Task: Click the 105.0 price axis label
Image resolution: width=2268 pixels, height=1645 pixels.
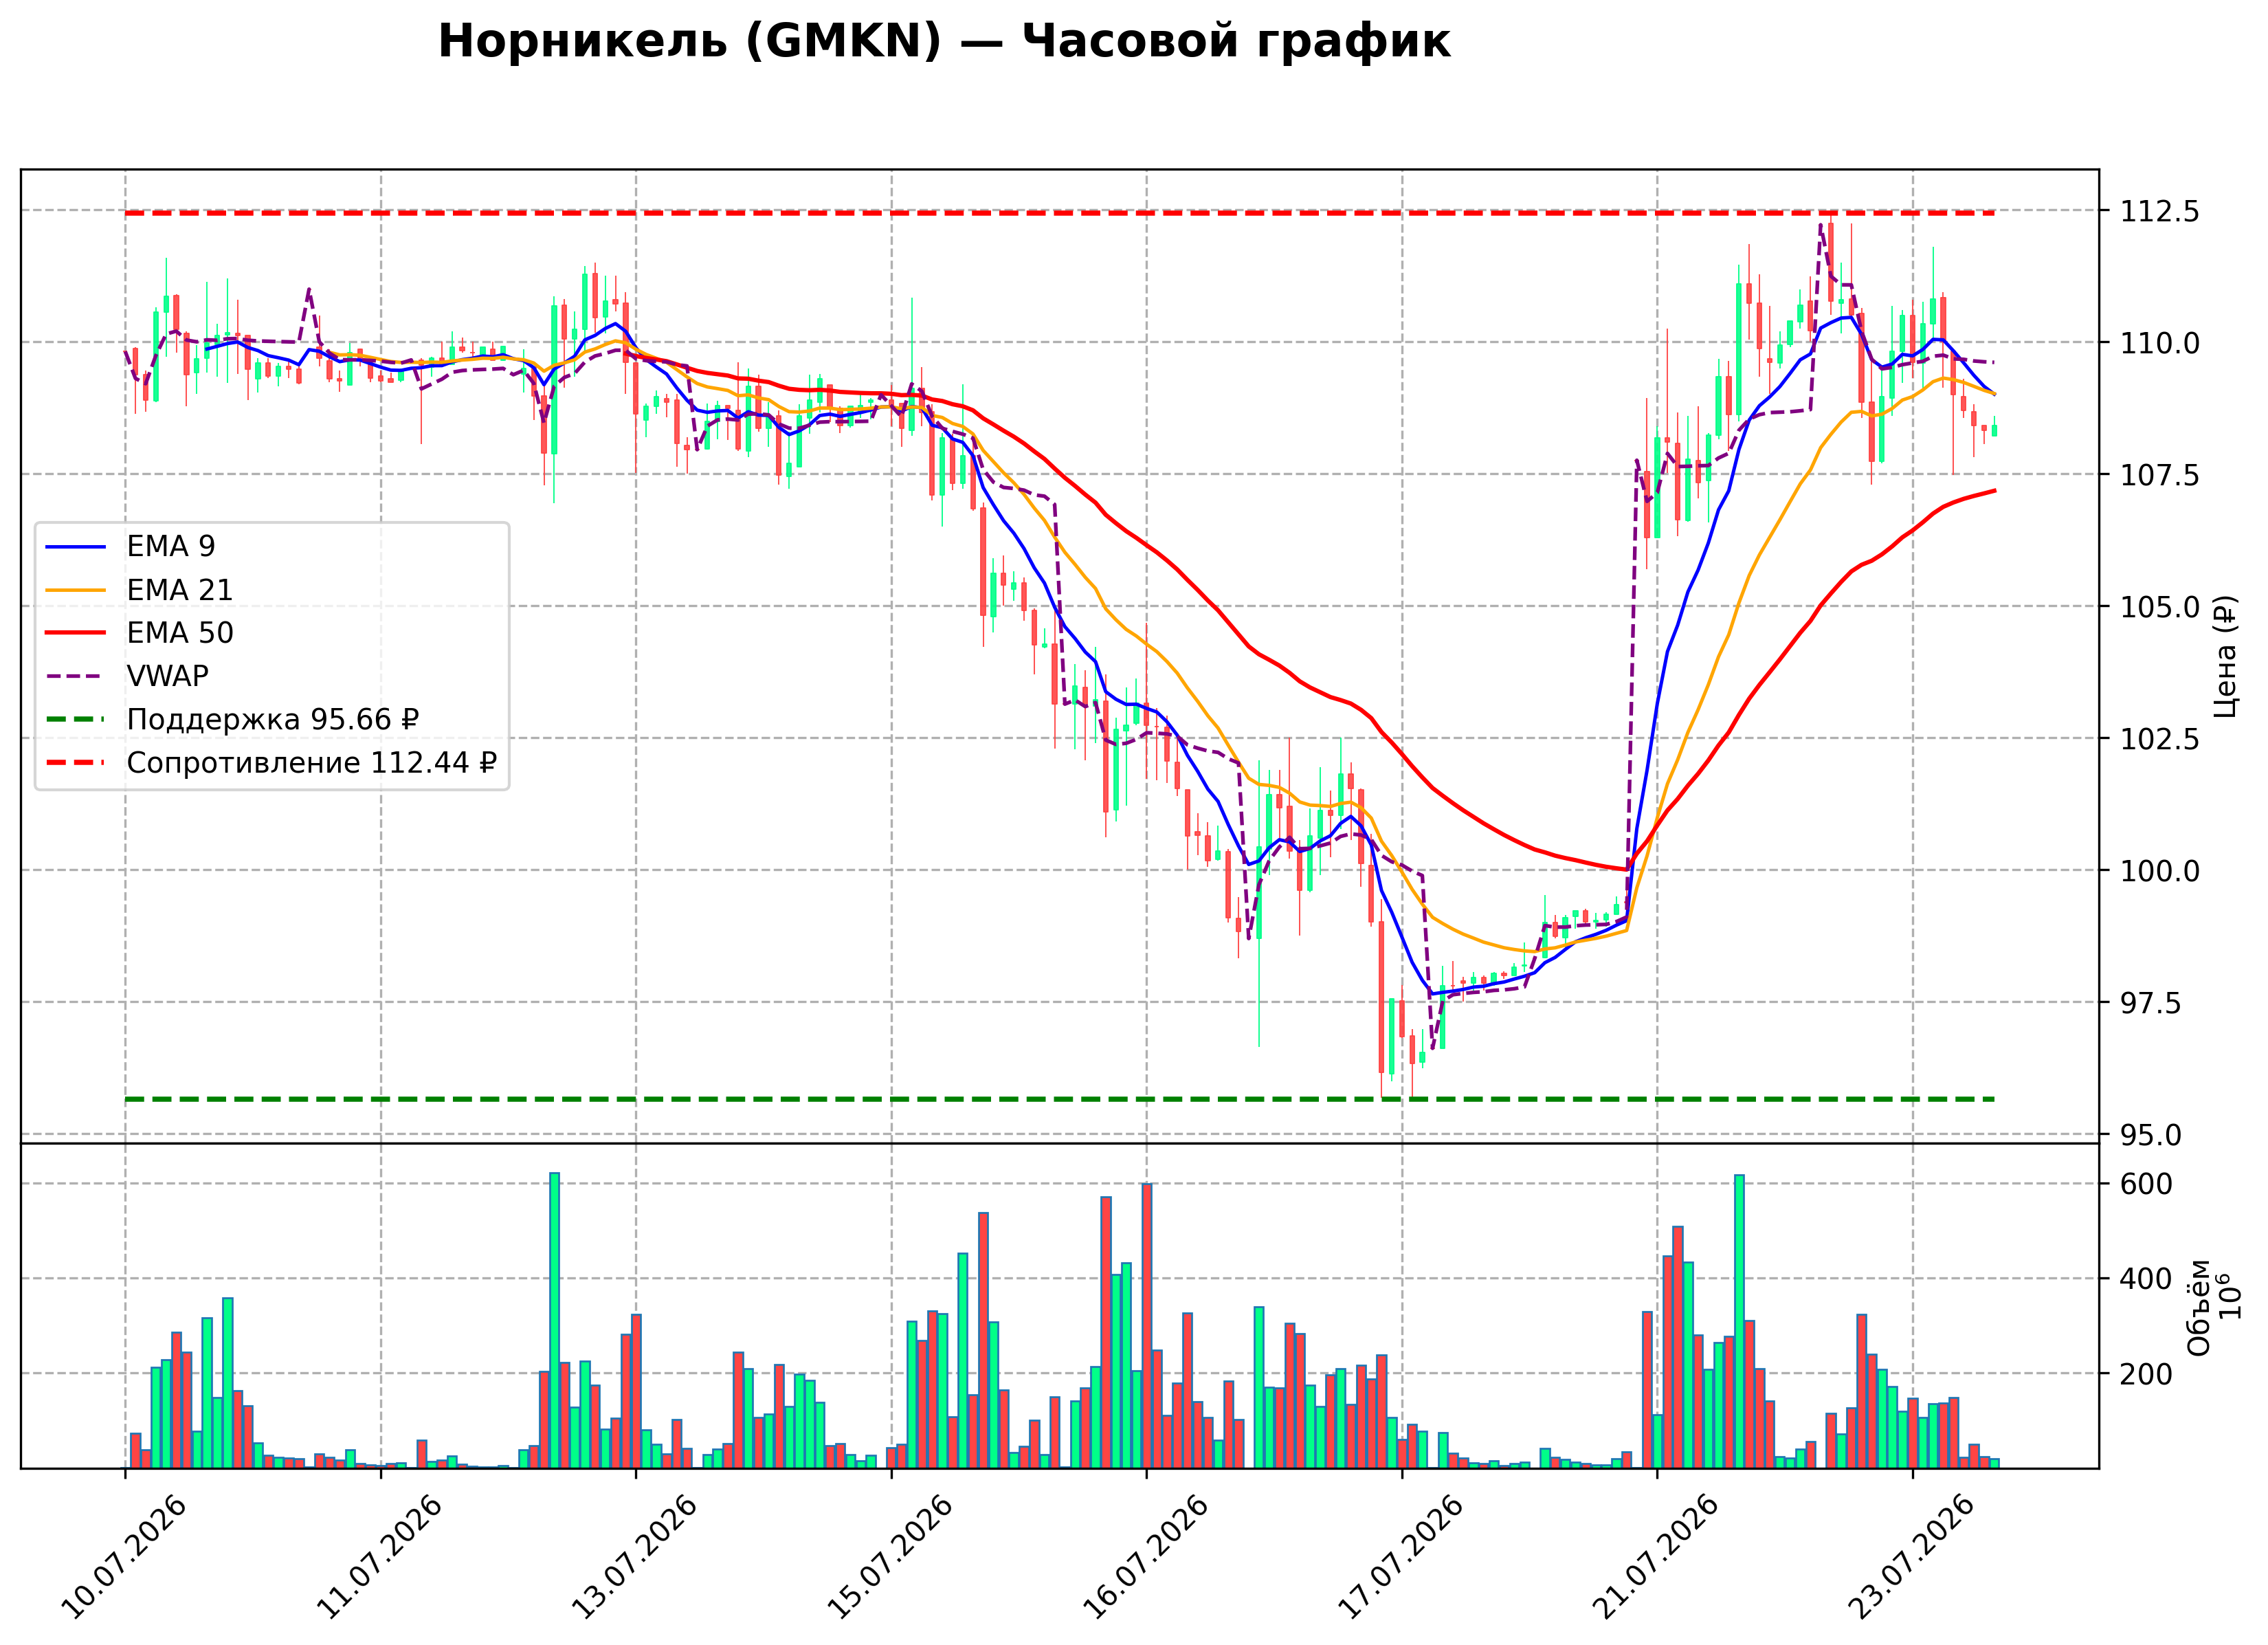Action: 2160,607
